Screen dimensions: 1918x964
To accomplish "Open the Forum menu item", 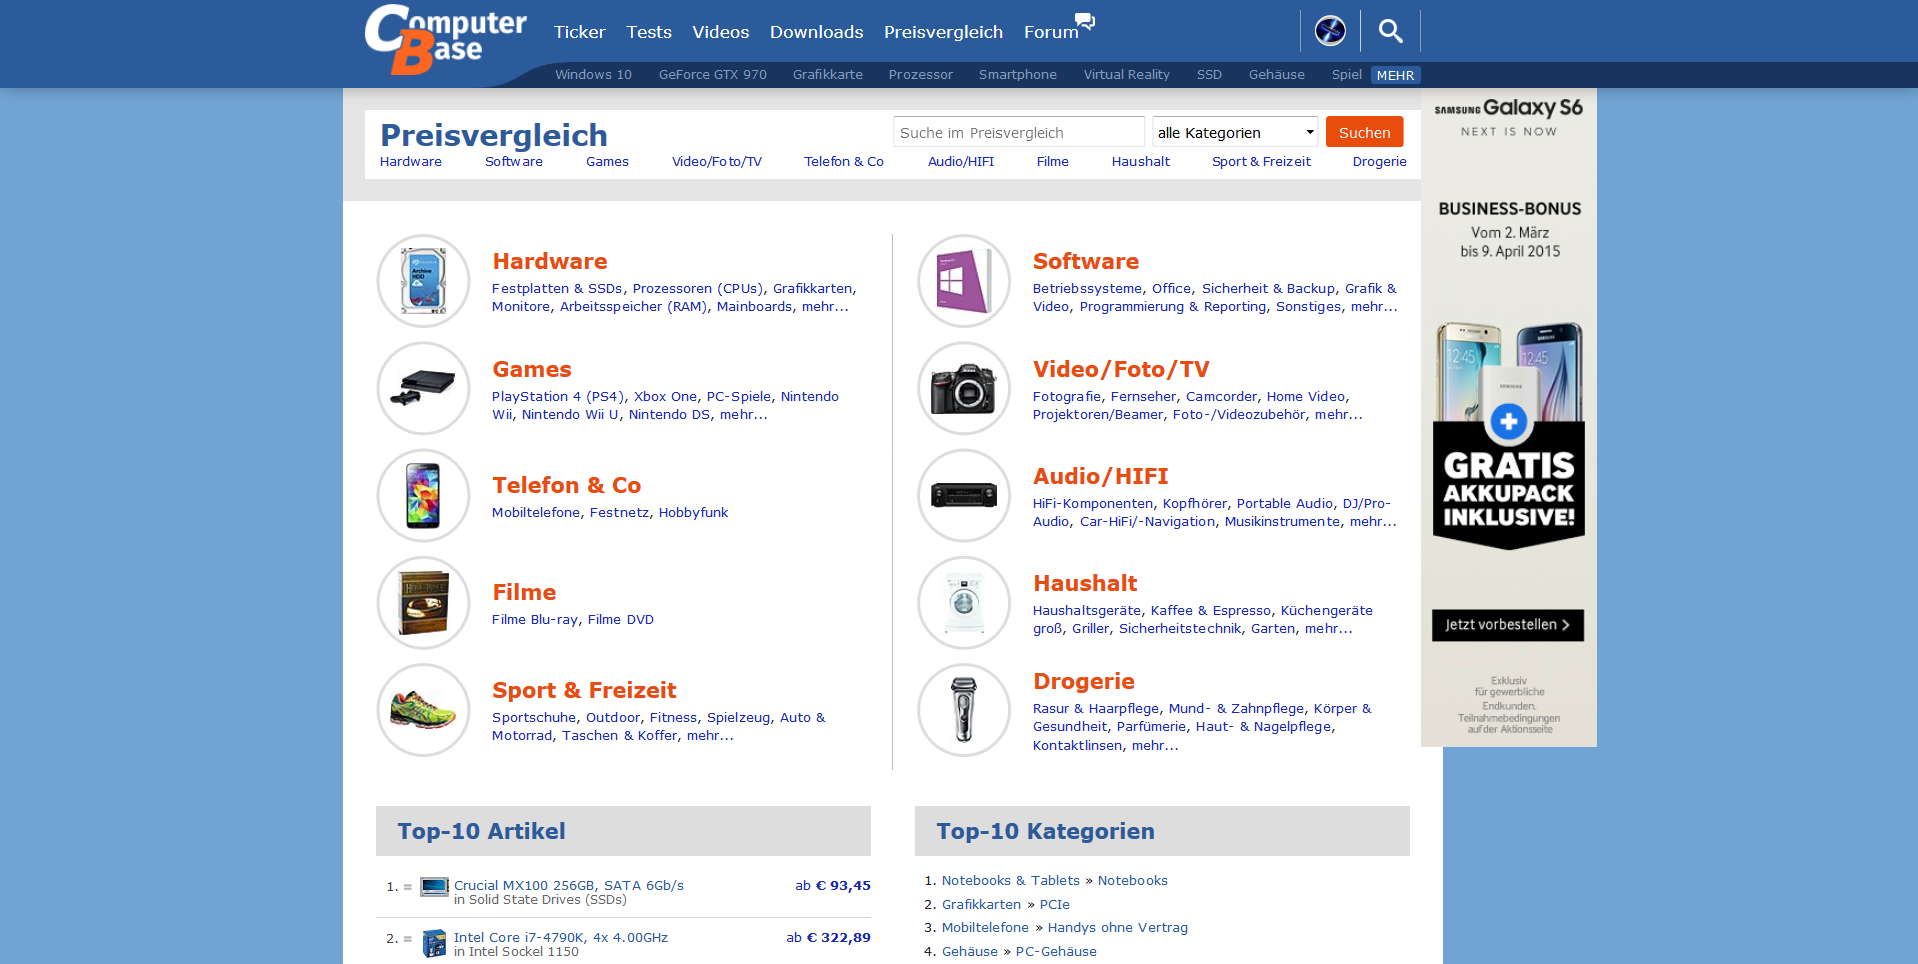I will click(x=1051, y=32).
